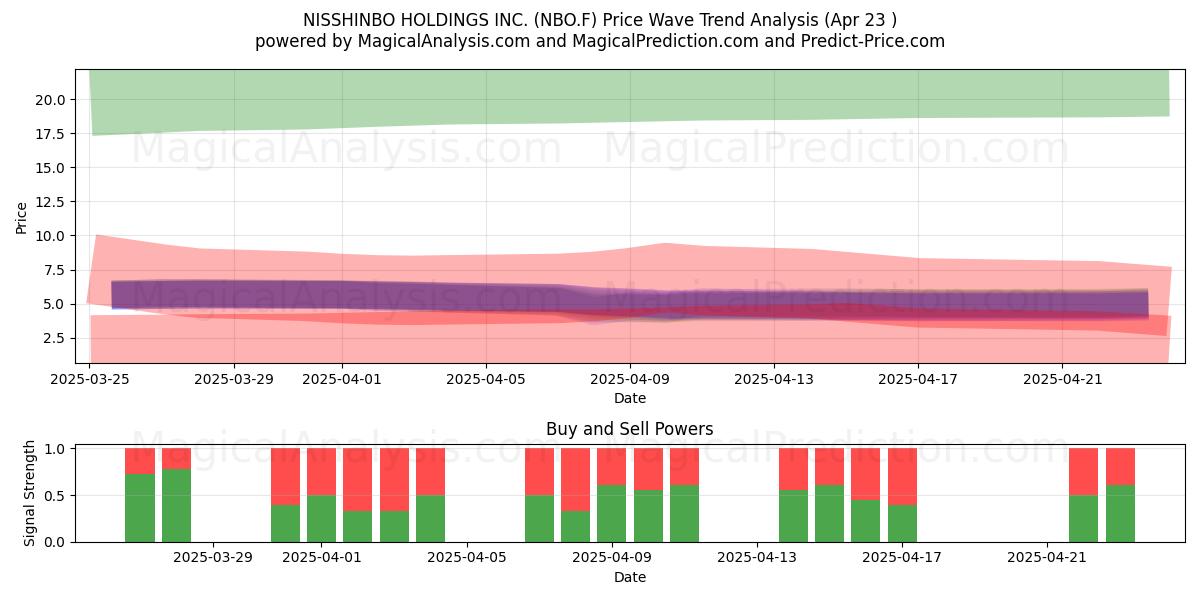Click the 'Date' label under the price chart
This screenshot has height=600, width=1200.
click(630, 398)
